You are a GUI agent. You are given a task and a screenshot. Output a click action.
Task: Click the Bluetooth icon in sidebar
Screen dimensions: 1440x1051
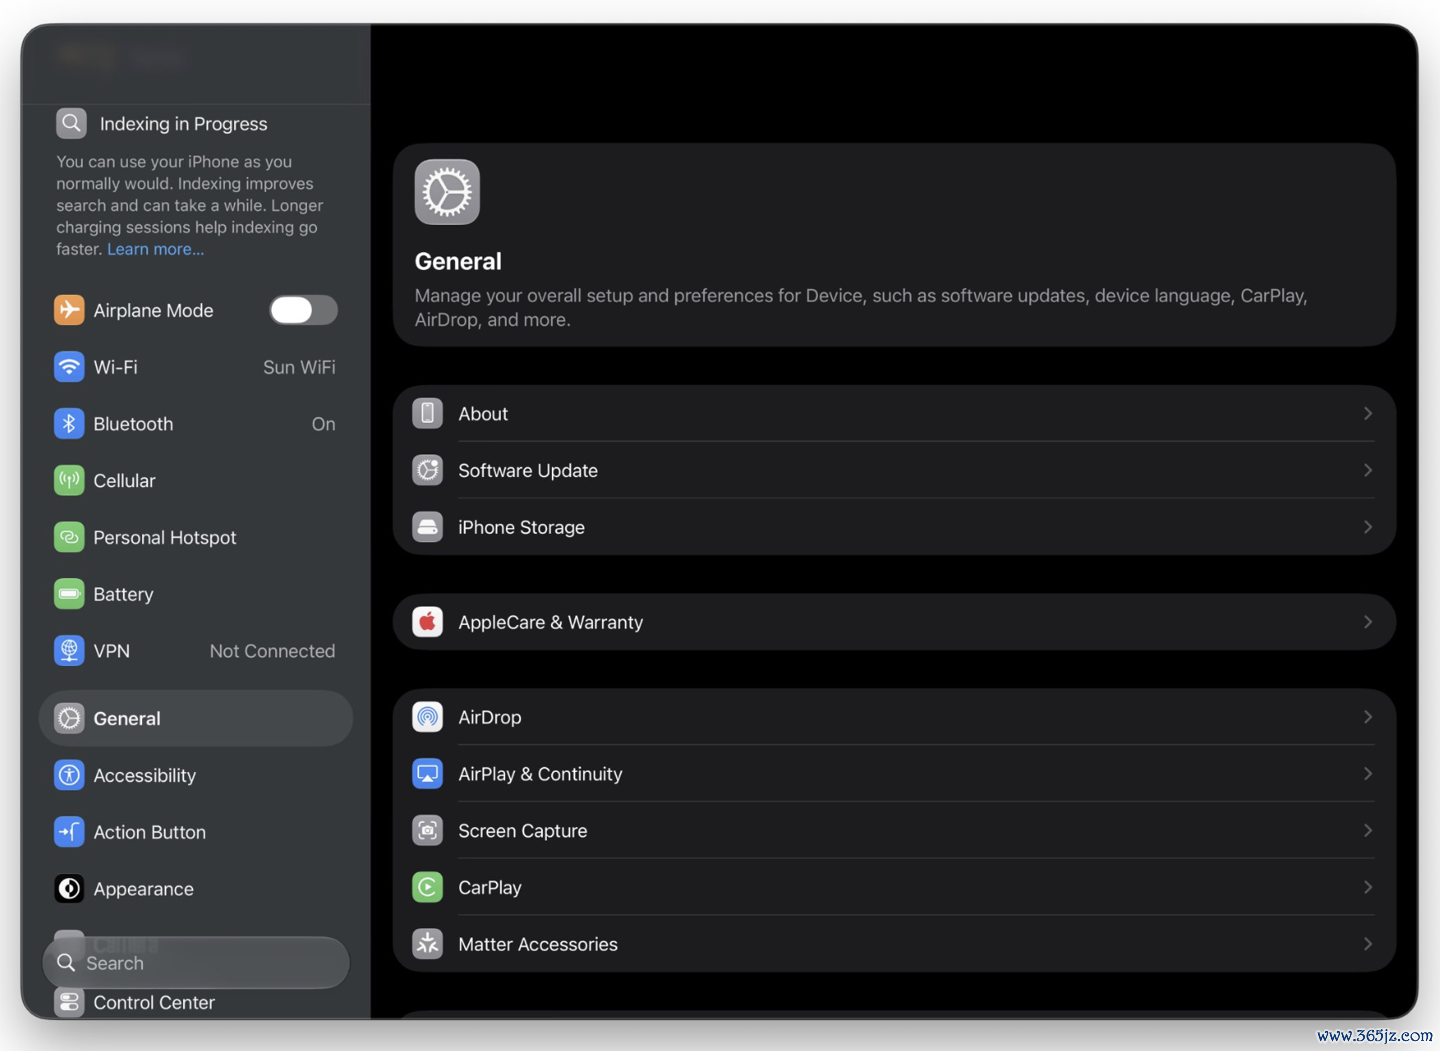[69, 424]
